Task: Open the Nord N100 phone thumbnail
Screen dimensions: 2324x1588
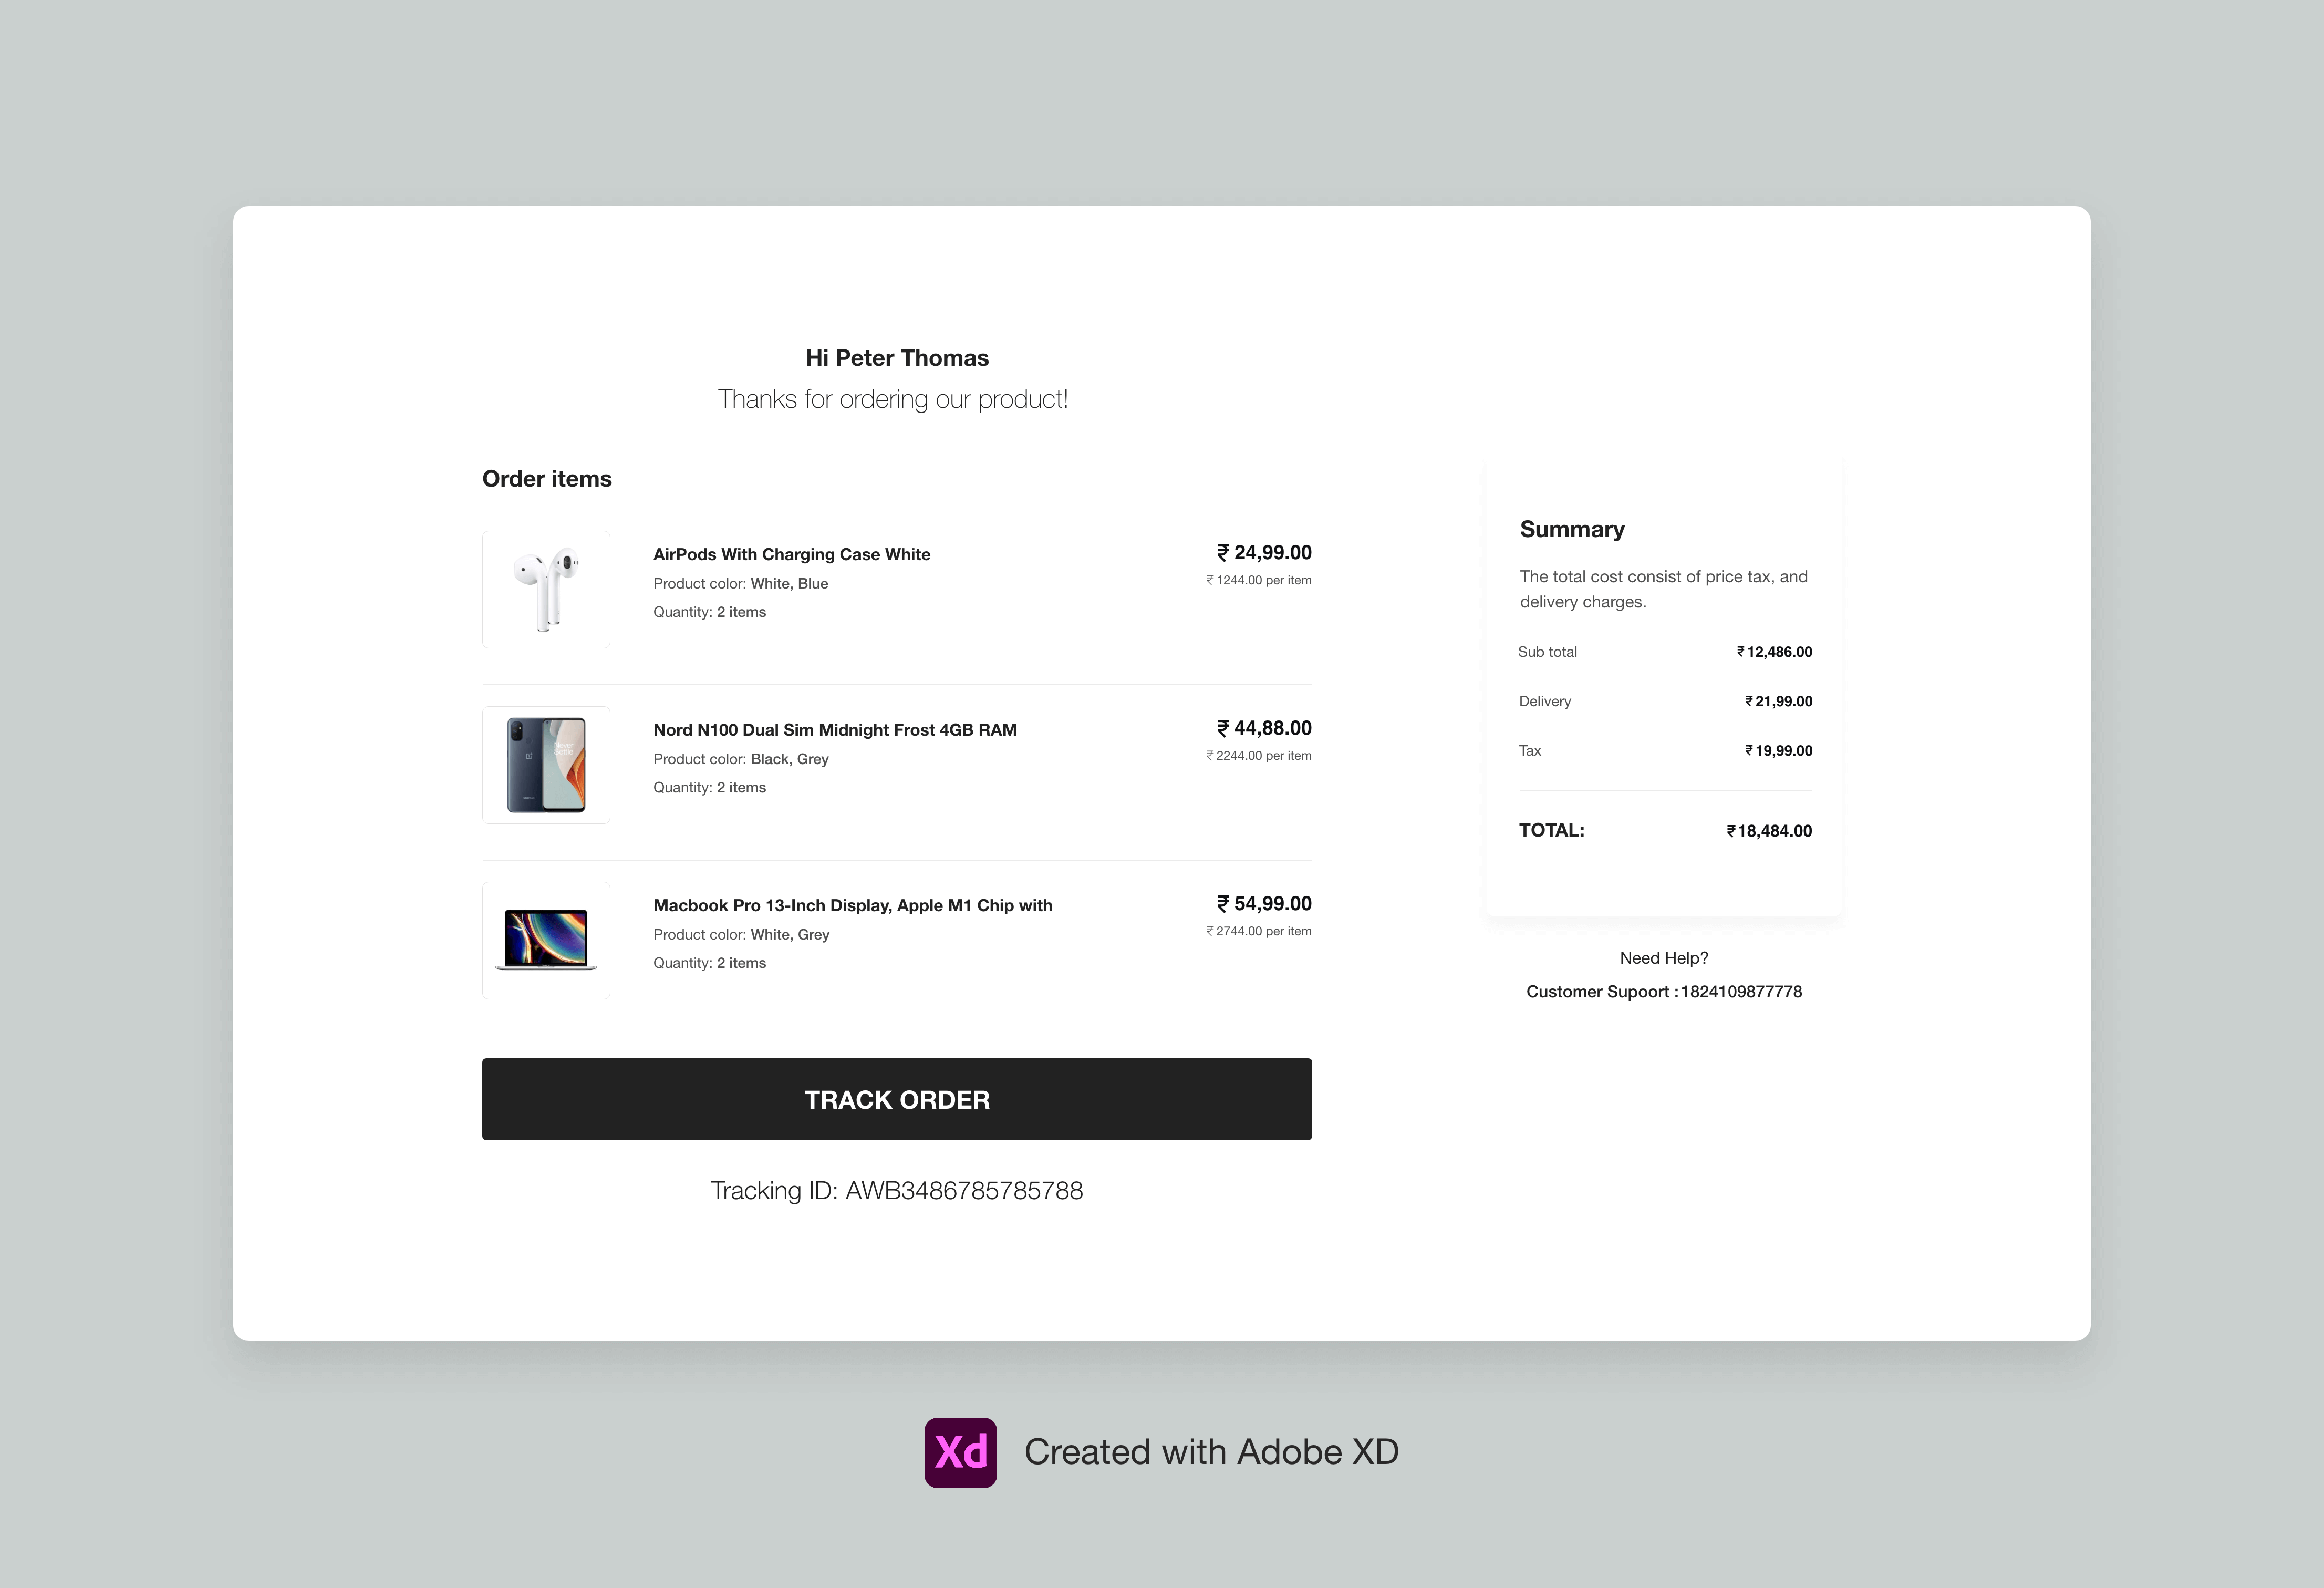Action: (x=546, y=765)
